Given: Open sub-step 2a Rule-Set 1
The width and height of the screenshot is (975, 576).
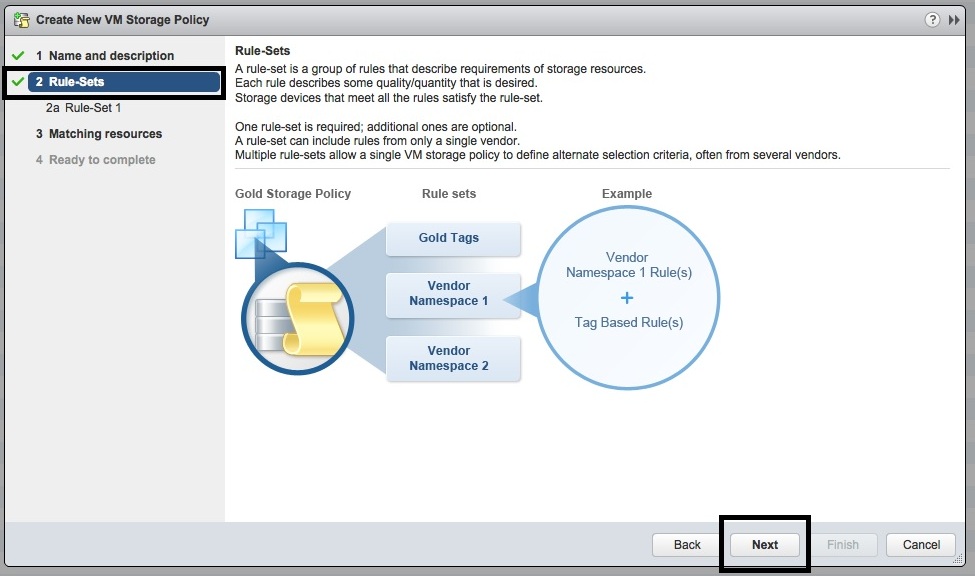Looking at the screenshot, I should [84, 108].
